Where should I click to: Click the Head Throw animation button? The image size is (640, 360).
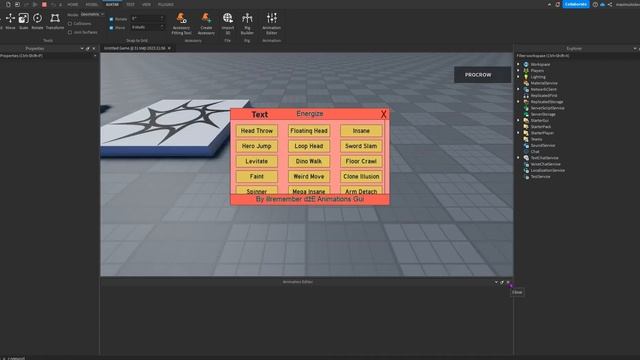click(257, 131)
